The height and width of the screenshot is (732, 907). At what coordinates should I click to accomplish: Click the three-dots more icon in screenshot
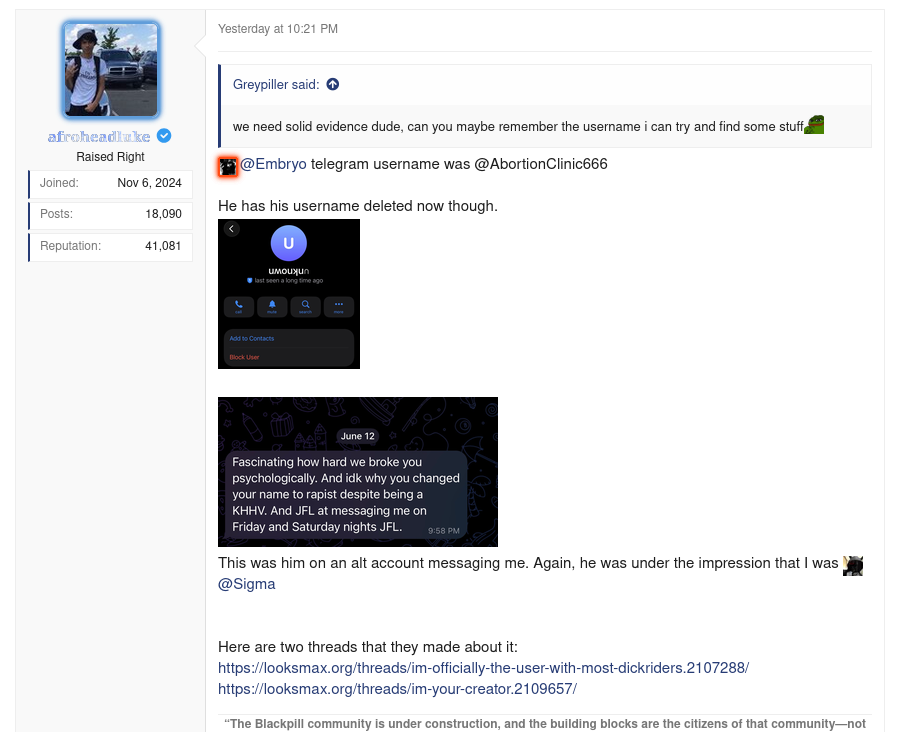click(339, 306)
